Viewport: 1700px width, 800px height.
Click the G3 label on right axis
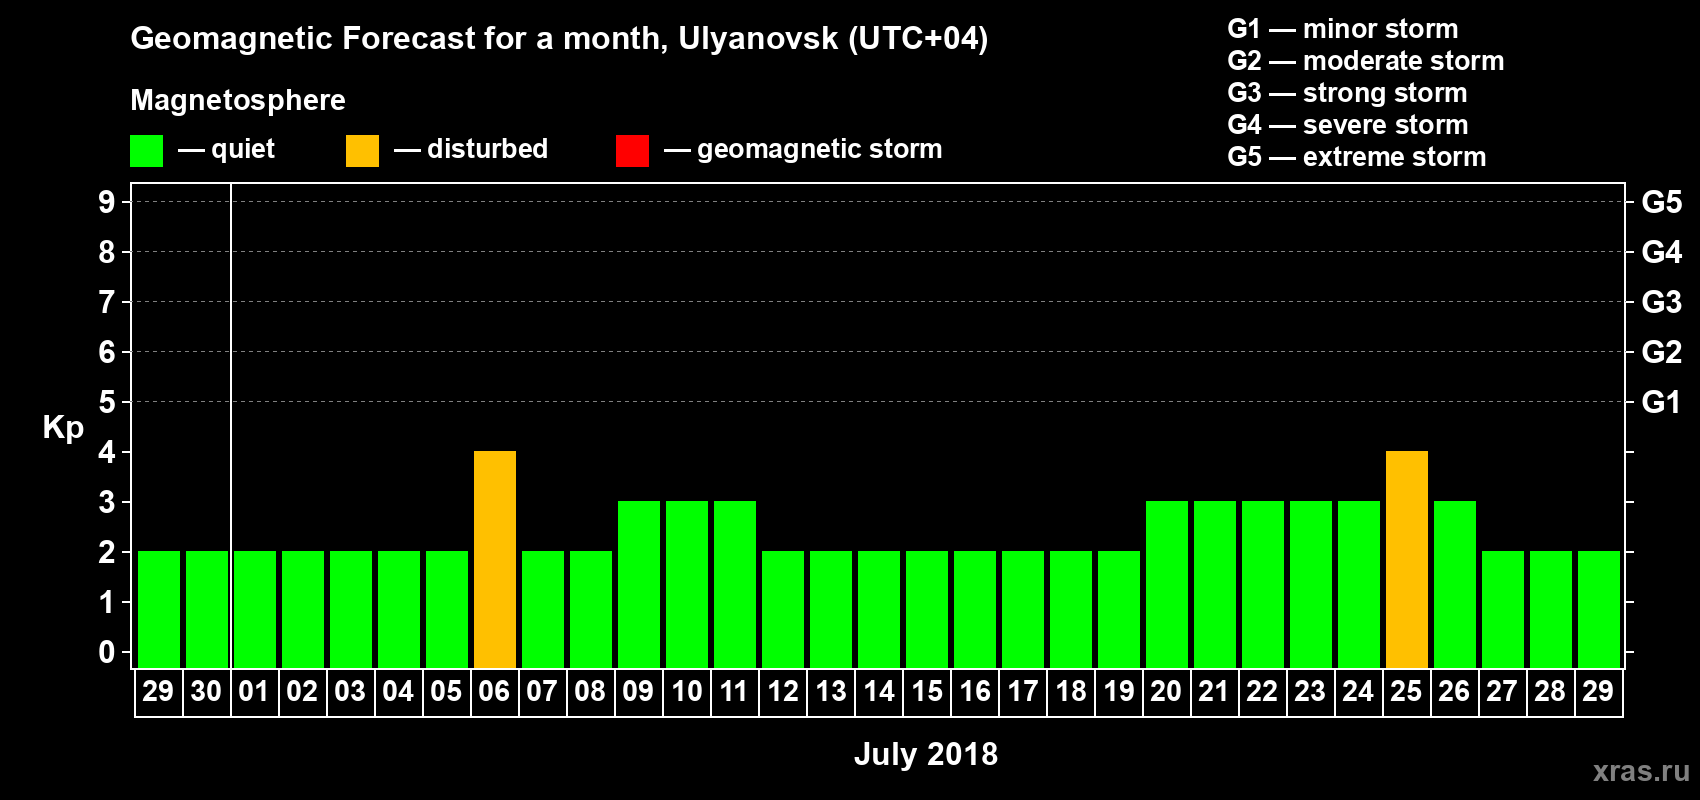(1662, 302)
